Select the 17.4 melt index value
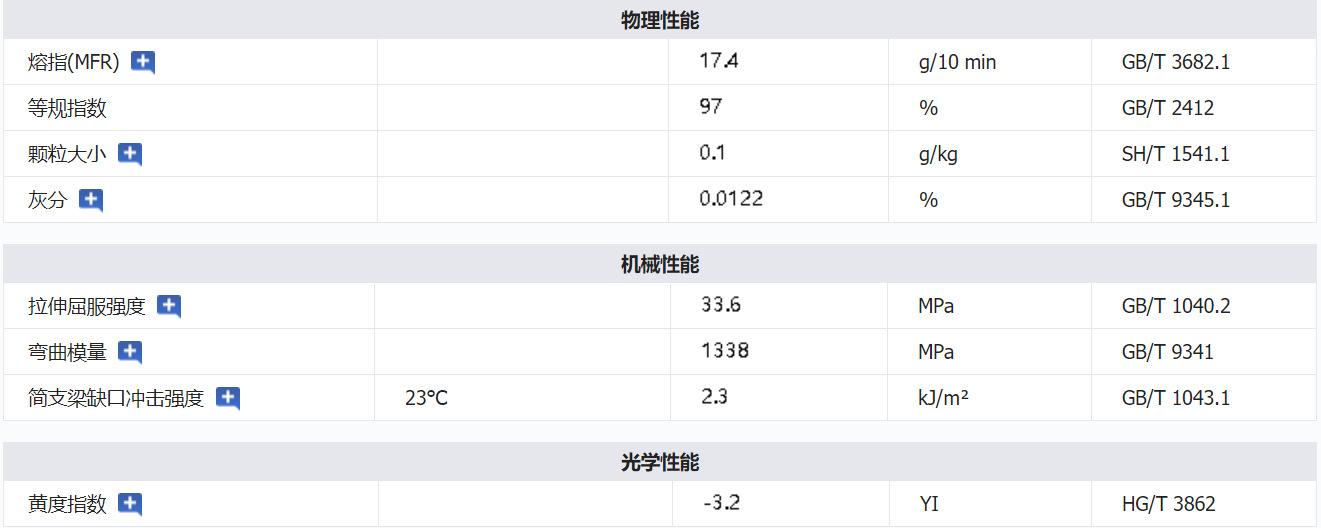This screenshot has height=528, width=1321. 719,61
